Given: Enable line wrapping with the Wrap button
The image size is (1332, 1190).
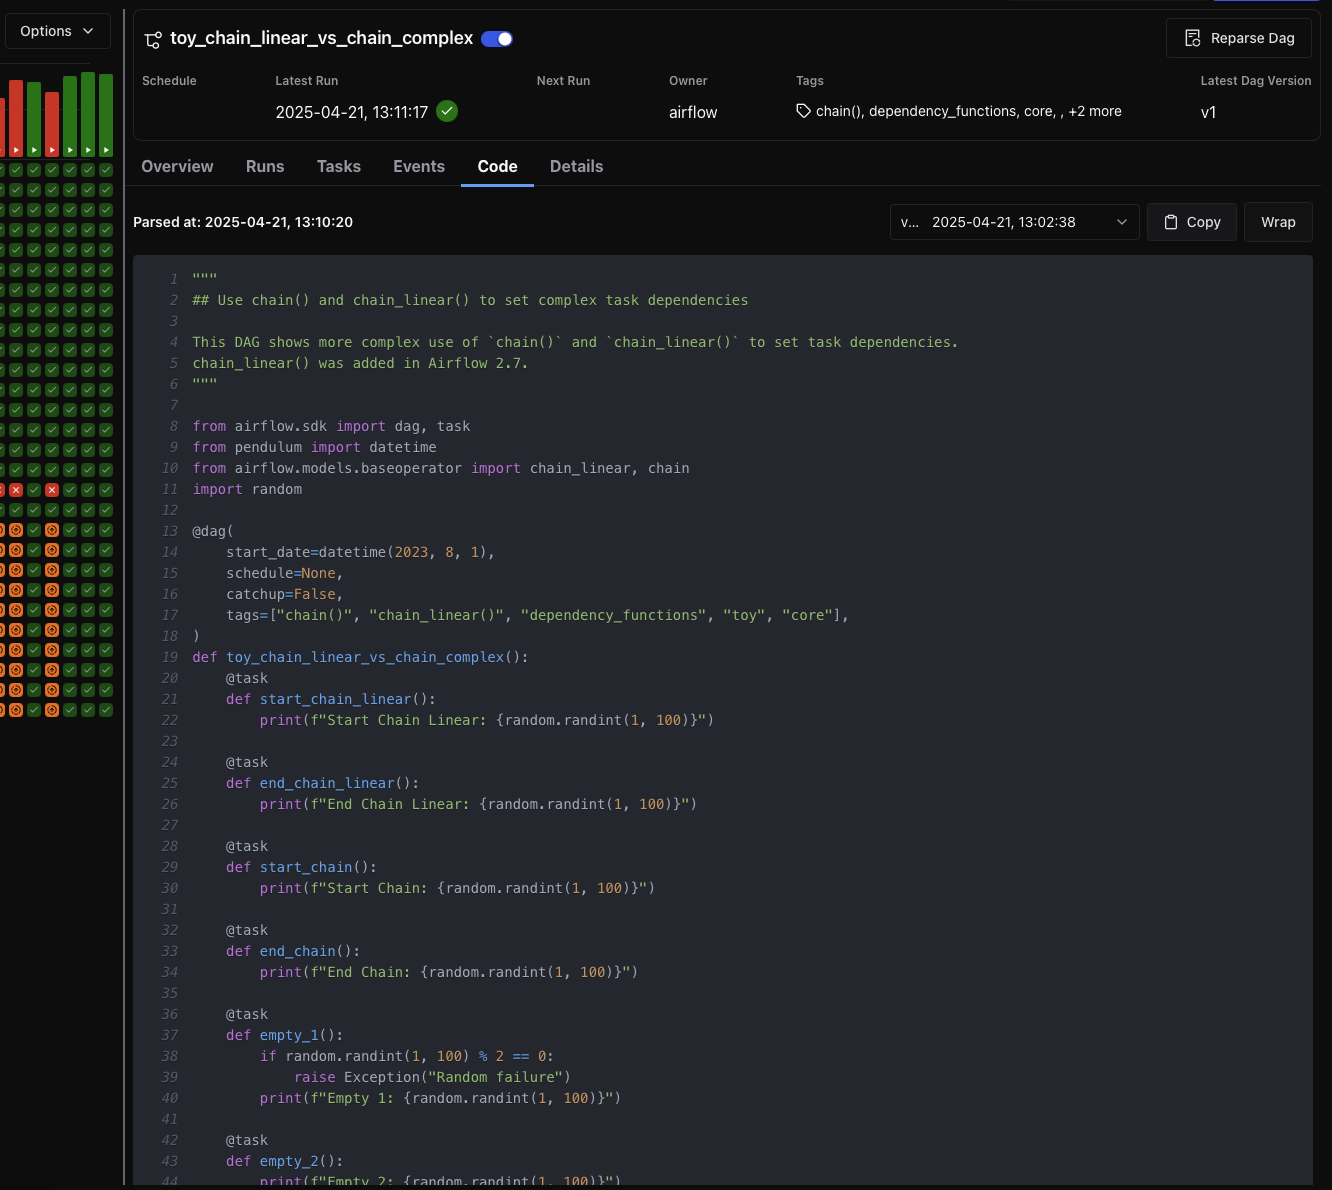Looking at the screenshot, I should [1278, 222].
